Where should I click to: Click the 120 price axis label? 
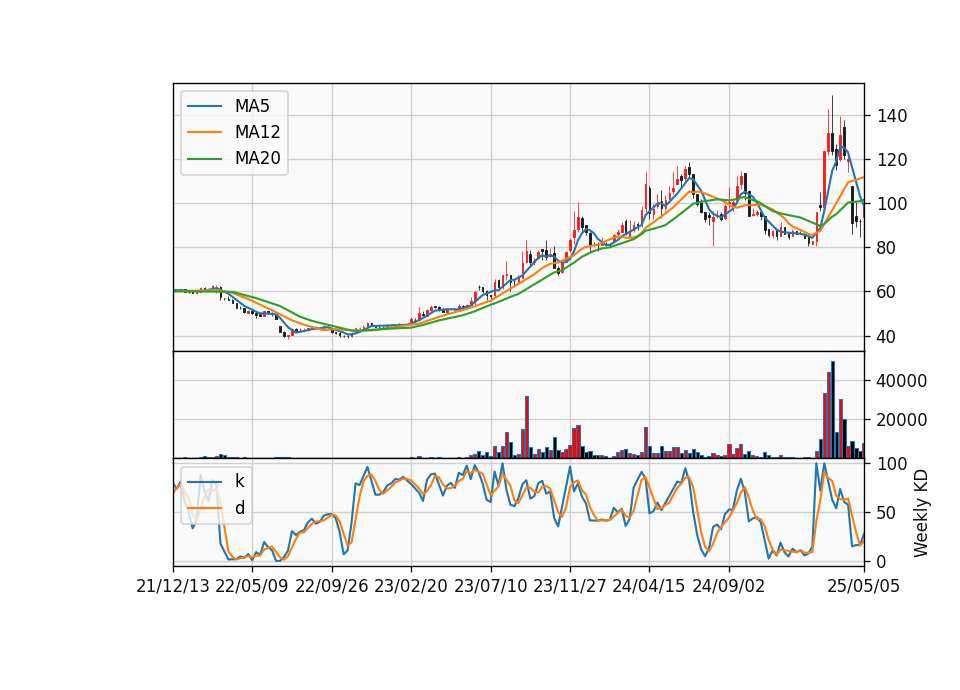(892, 160)
